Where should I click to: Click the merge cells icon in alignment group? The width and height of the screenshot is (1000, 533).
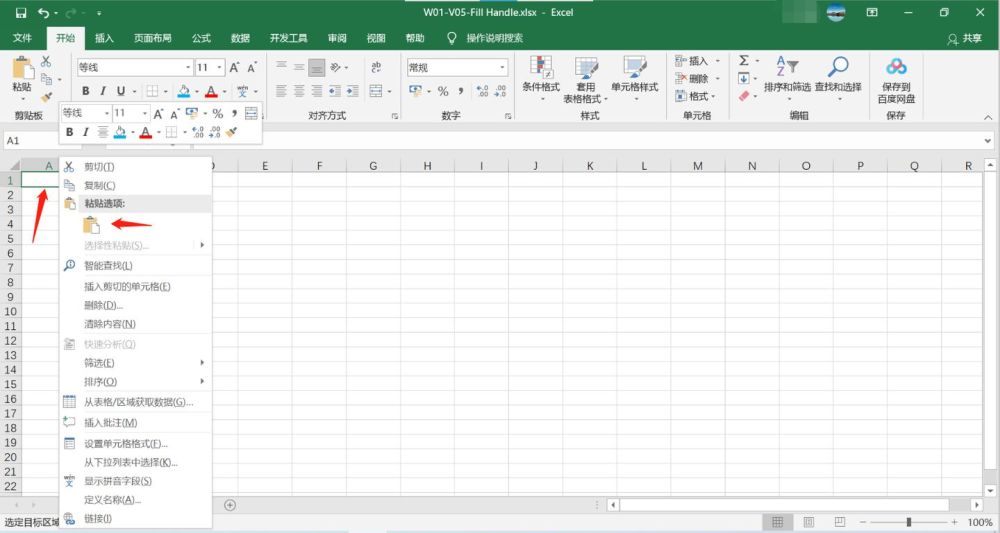[376, 91]
